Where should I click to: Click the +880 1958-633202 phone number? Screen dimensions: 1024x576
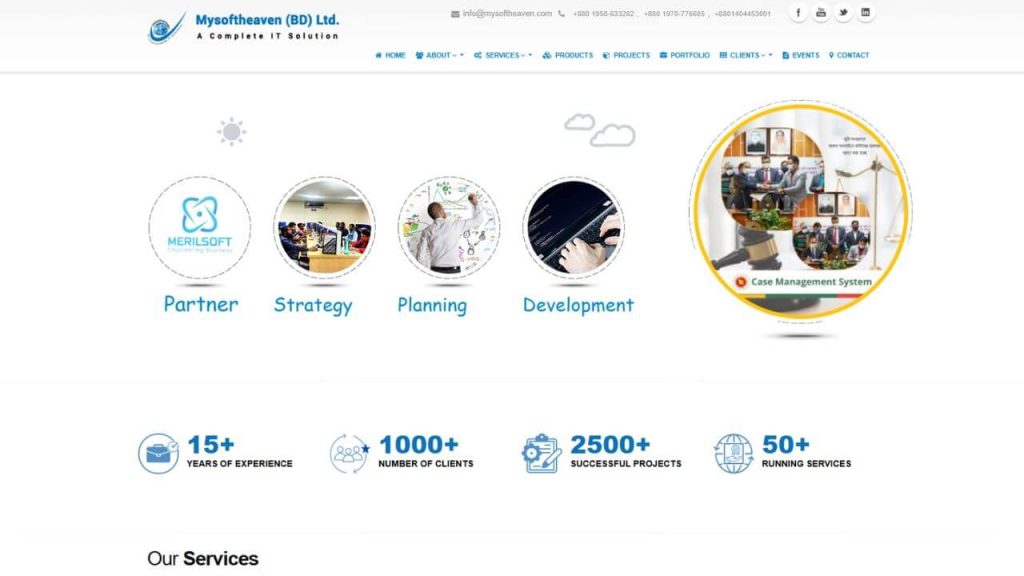(x=603, y=14)
